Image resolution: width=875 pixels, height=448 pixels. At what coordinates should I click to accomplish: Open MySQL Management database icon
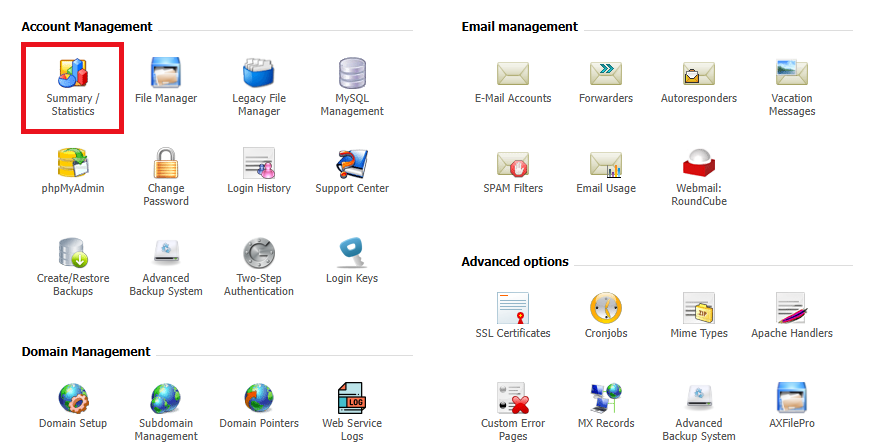352,73
